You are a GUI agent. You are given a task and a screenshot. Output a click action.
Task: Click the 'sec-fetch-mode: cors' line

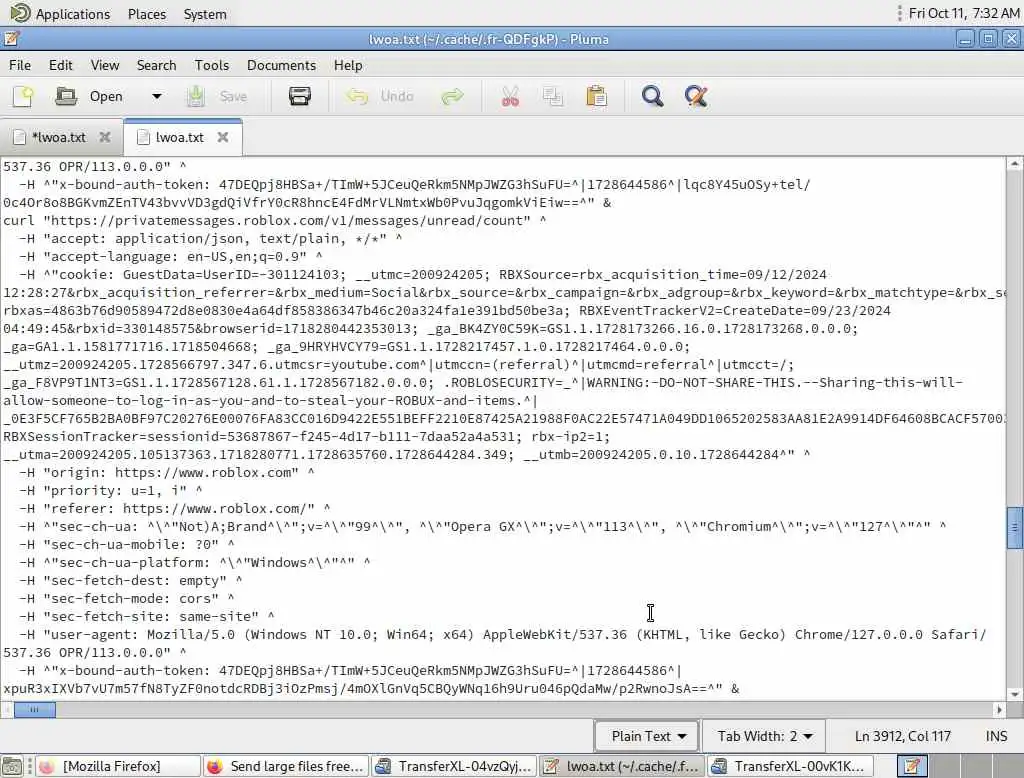pyautogui.click(x=126, y=598)
